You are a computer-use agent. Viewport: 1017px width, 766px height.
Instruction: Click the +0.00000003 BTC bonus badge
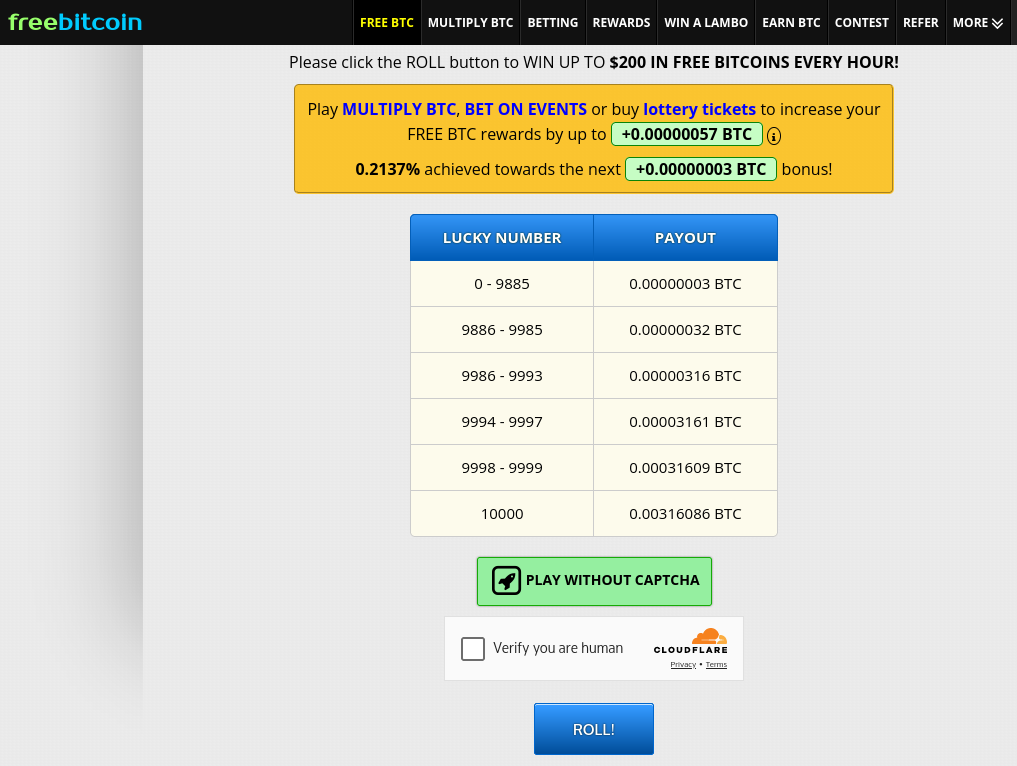pos(700,169)
